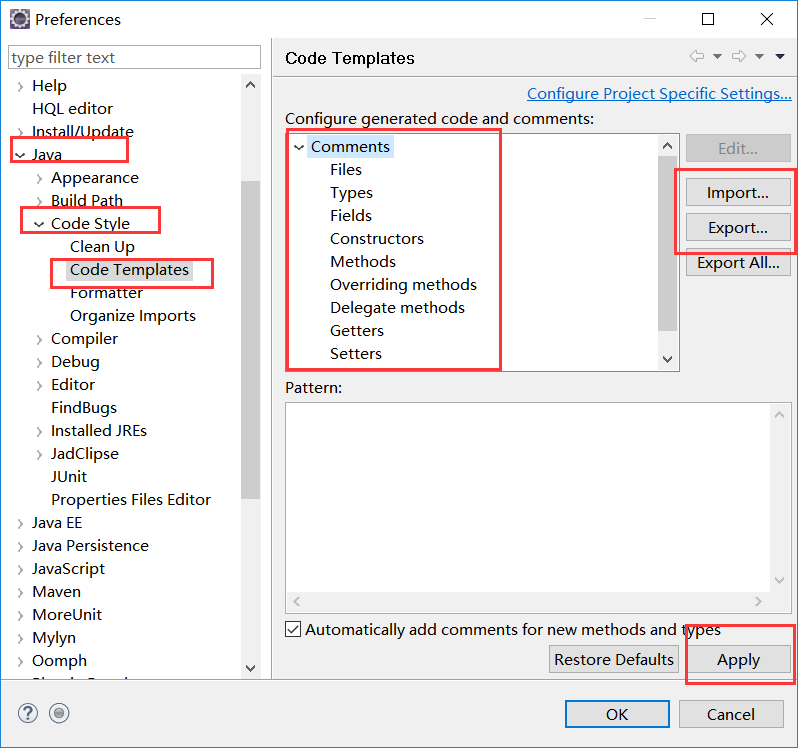Click the record preferences circular icon
The width and height of the screenshot is (798, 748).
tap(59, 713)
